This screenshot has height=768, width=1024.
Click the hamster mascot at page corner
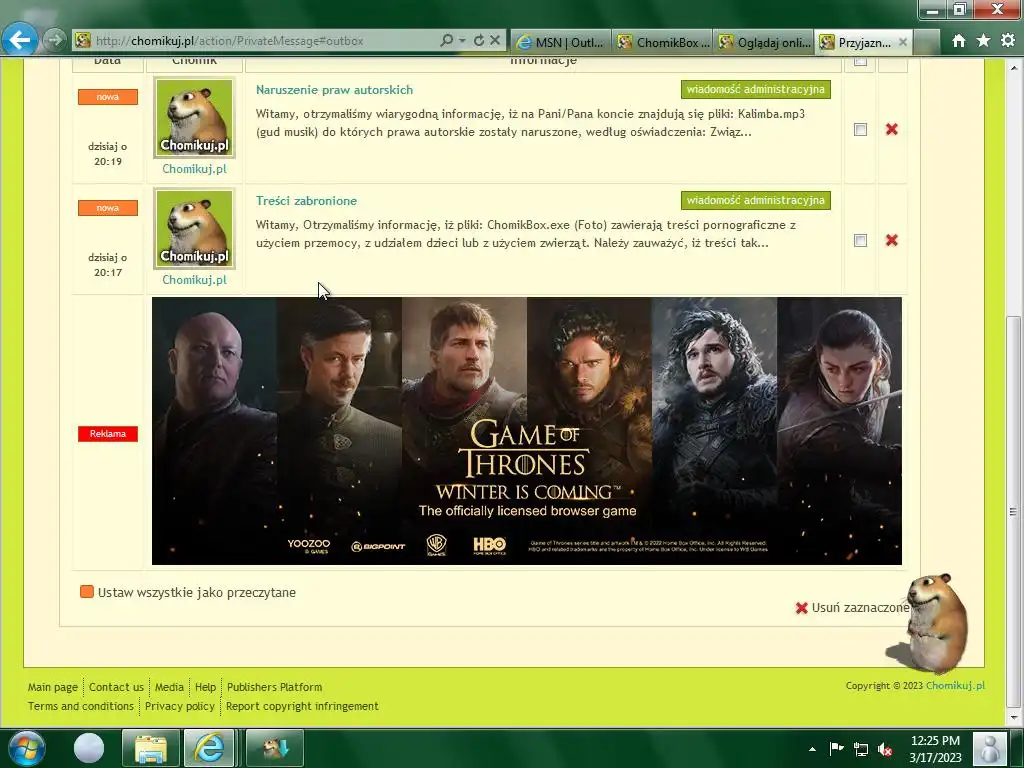click(x=935, y=624)
